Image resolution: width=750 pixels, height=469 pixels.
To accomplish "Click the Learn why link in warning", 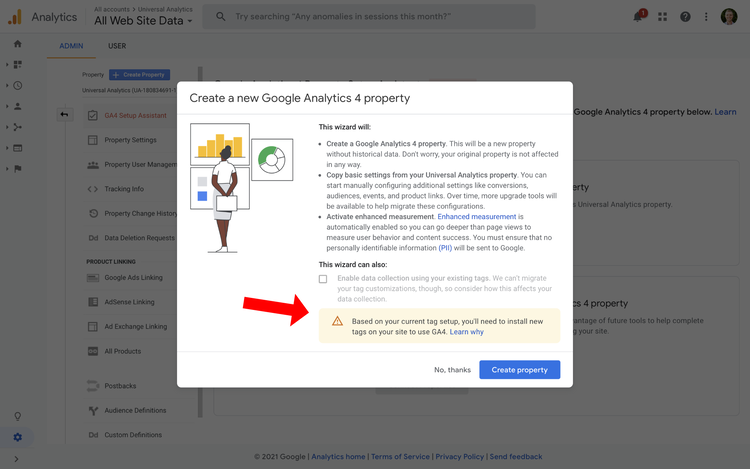I will tap(466, 332).
